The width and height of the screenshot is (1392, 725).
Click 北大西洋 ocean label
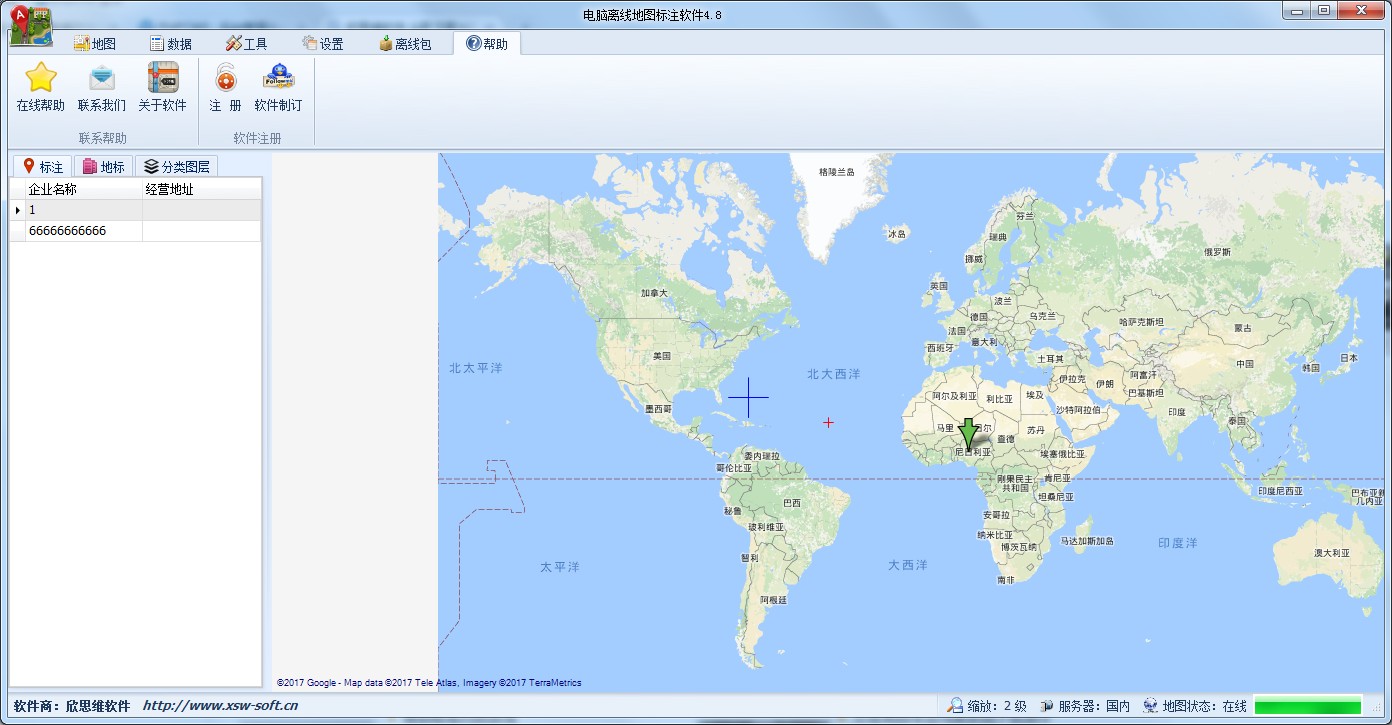pos(834,374)
